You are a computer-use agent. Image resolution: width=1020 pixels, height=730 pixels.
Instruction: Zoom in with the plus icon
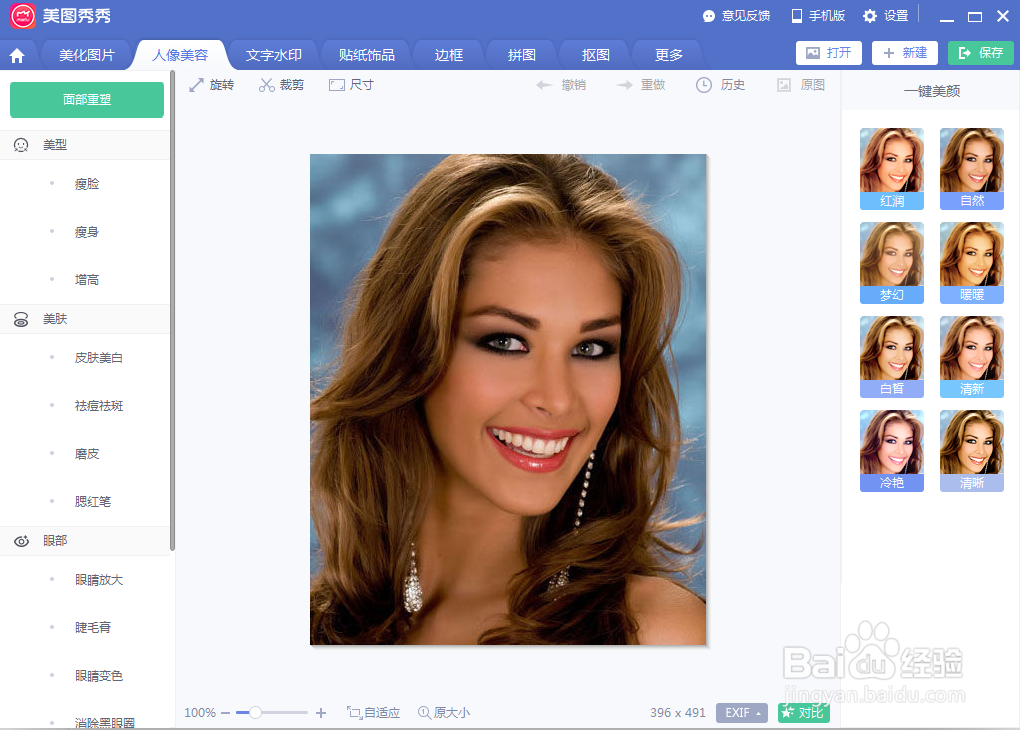(x=321, y=713)
